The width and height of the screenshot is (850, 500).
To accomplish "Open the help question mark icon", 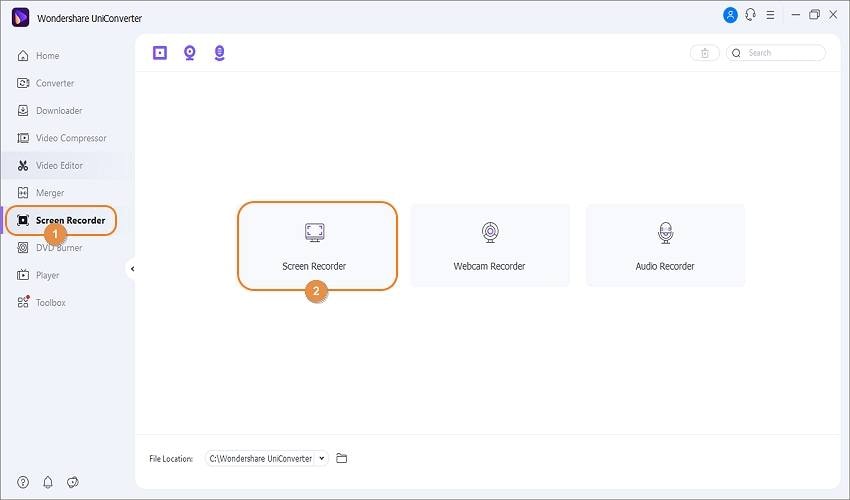I will [x=23, y=482].
